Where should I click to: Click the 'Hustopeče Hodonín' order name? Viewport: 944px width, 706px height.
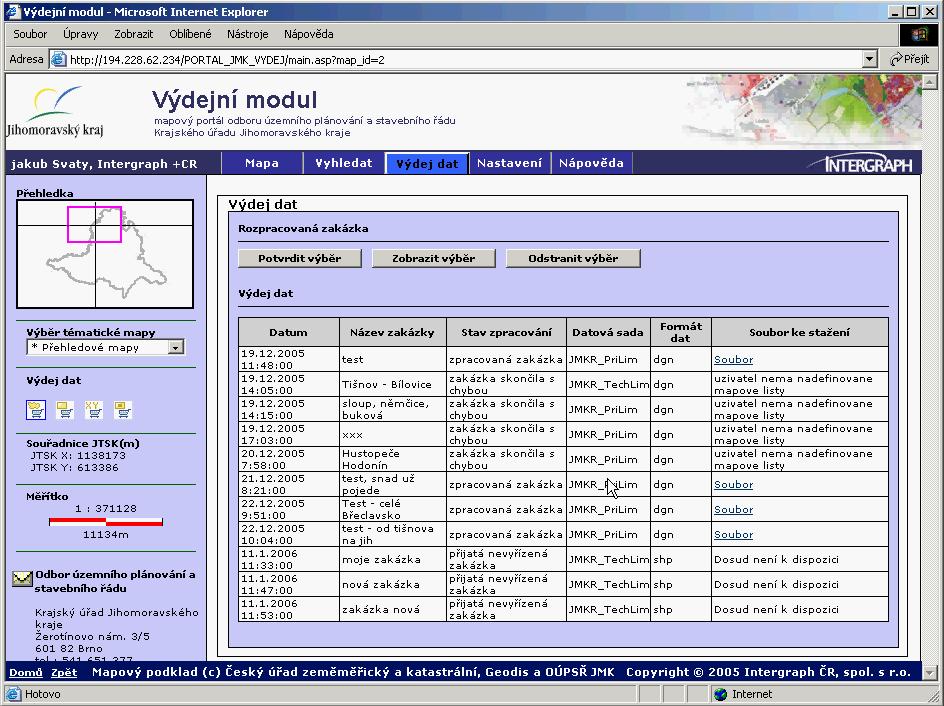click(393, 459)
